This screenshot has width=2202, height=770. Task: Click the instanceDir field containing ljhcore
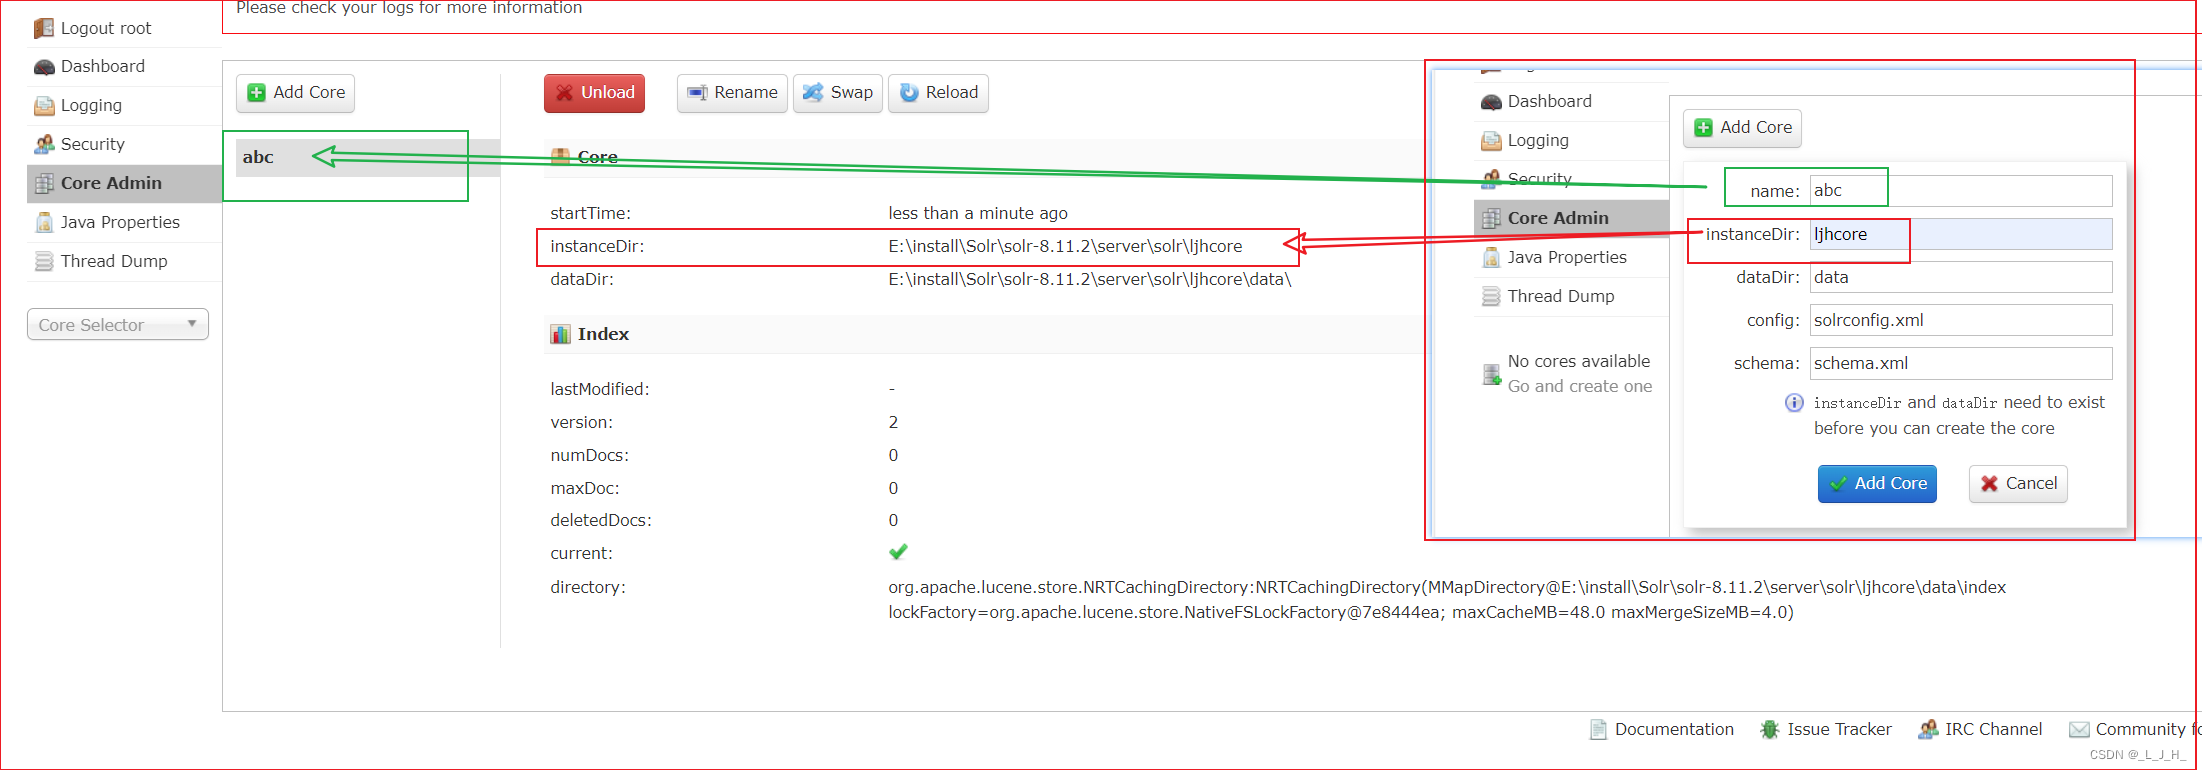(1960, 235)
